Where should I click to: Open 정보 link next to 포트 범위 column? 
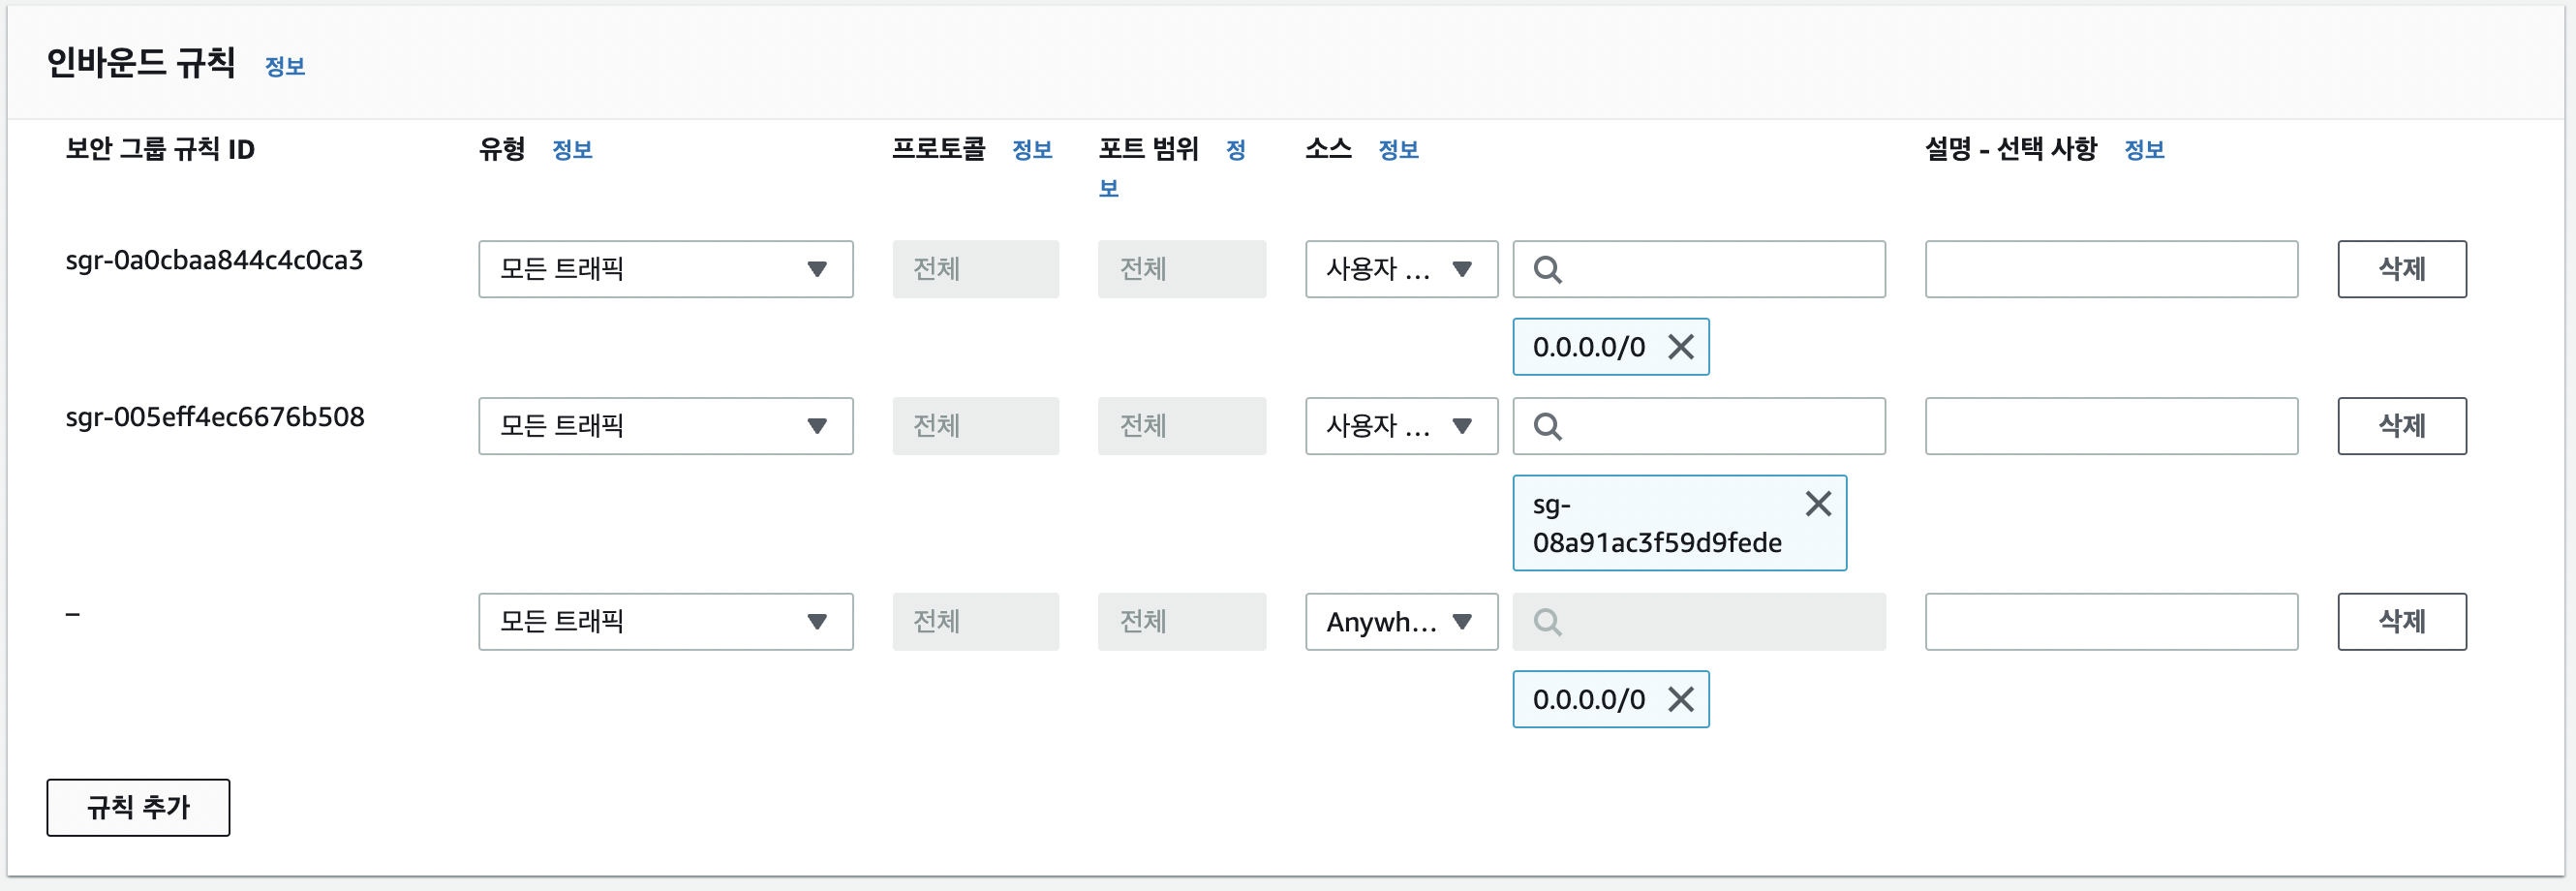(1236, 150)
